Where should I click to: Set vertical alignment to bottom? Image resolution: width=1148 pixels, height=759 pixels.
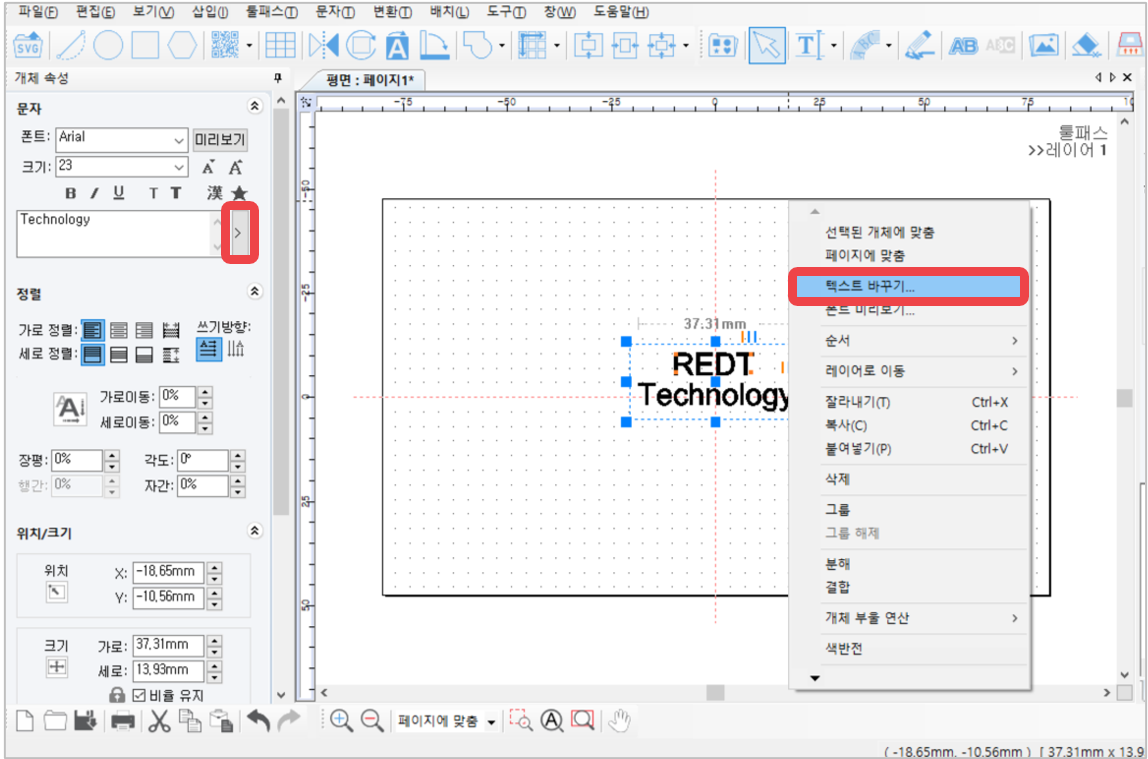tap(145, 355)
